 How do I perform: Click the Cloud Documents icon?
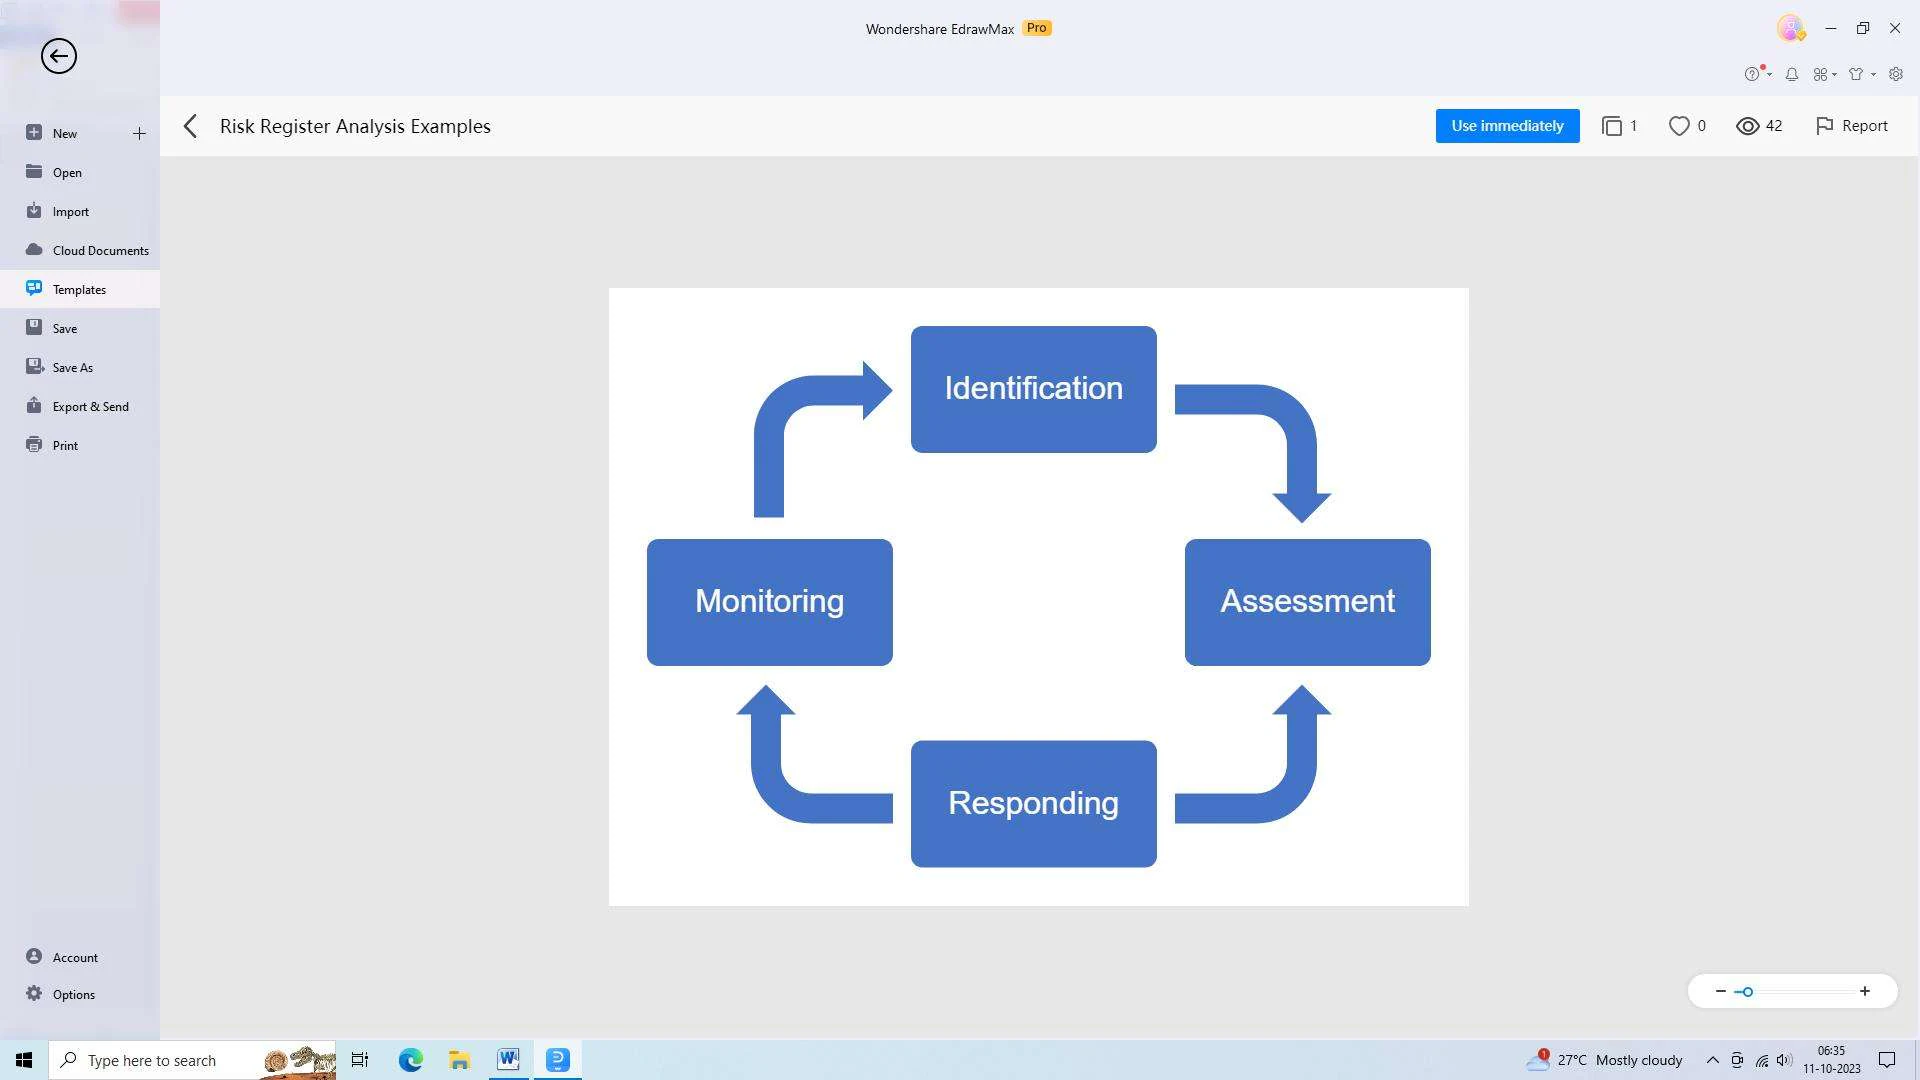coord(34,249)
